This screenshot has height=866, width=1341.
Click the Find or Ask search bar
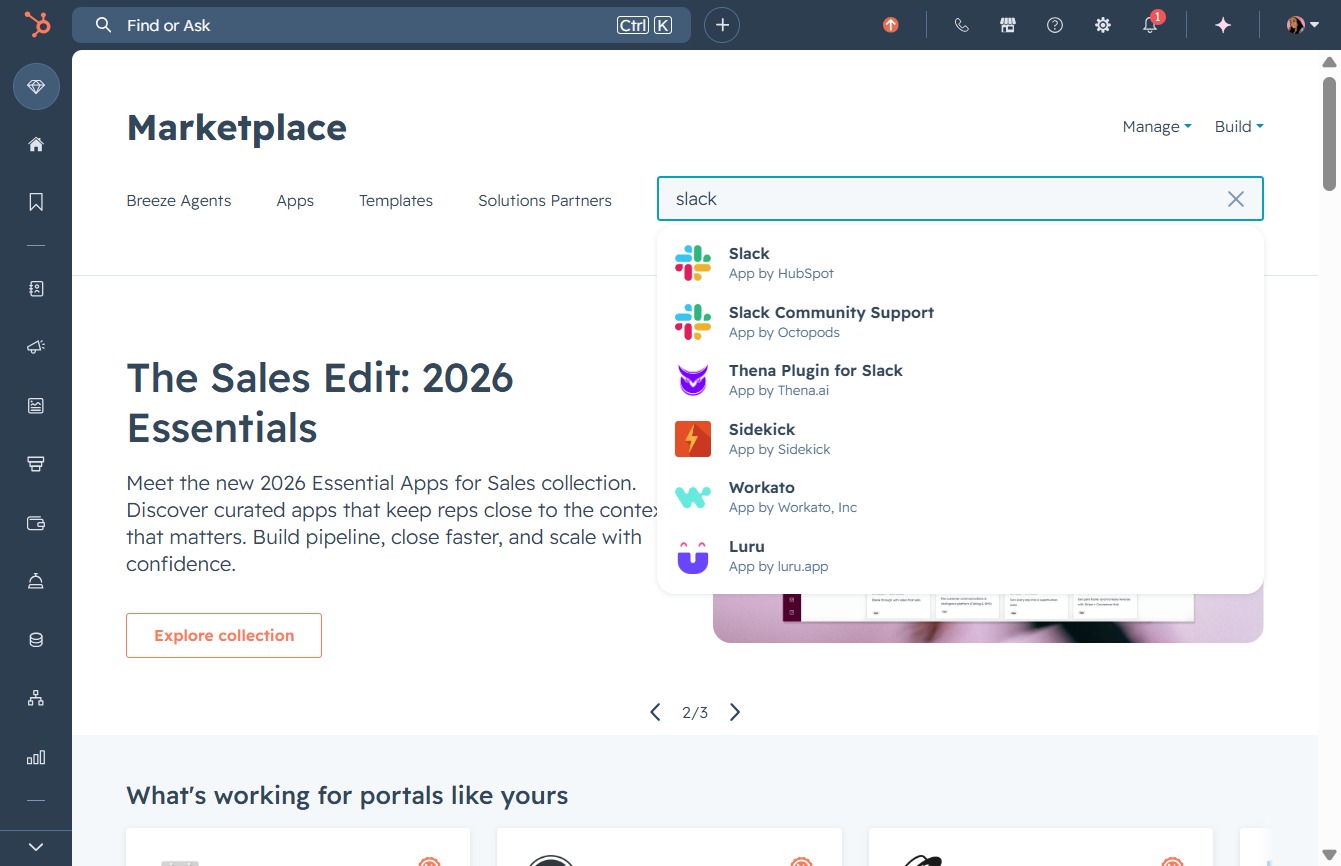click(x=381, y=25)
